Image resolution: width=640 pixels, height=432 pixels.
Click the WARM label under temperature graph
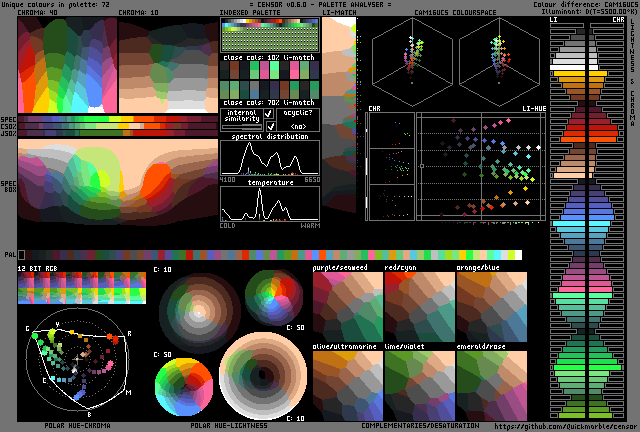(311, 225)
